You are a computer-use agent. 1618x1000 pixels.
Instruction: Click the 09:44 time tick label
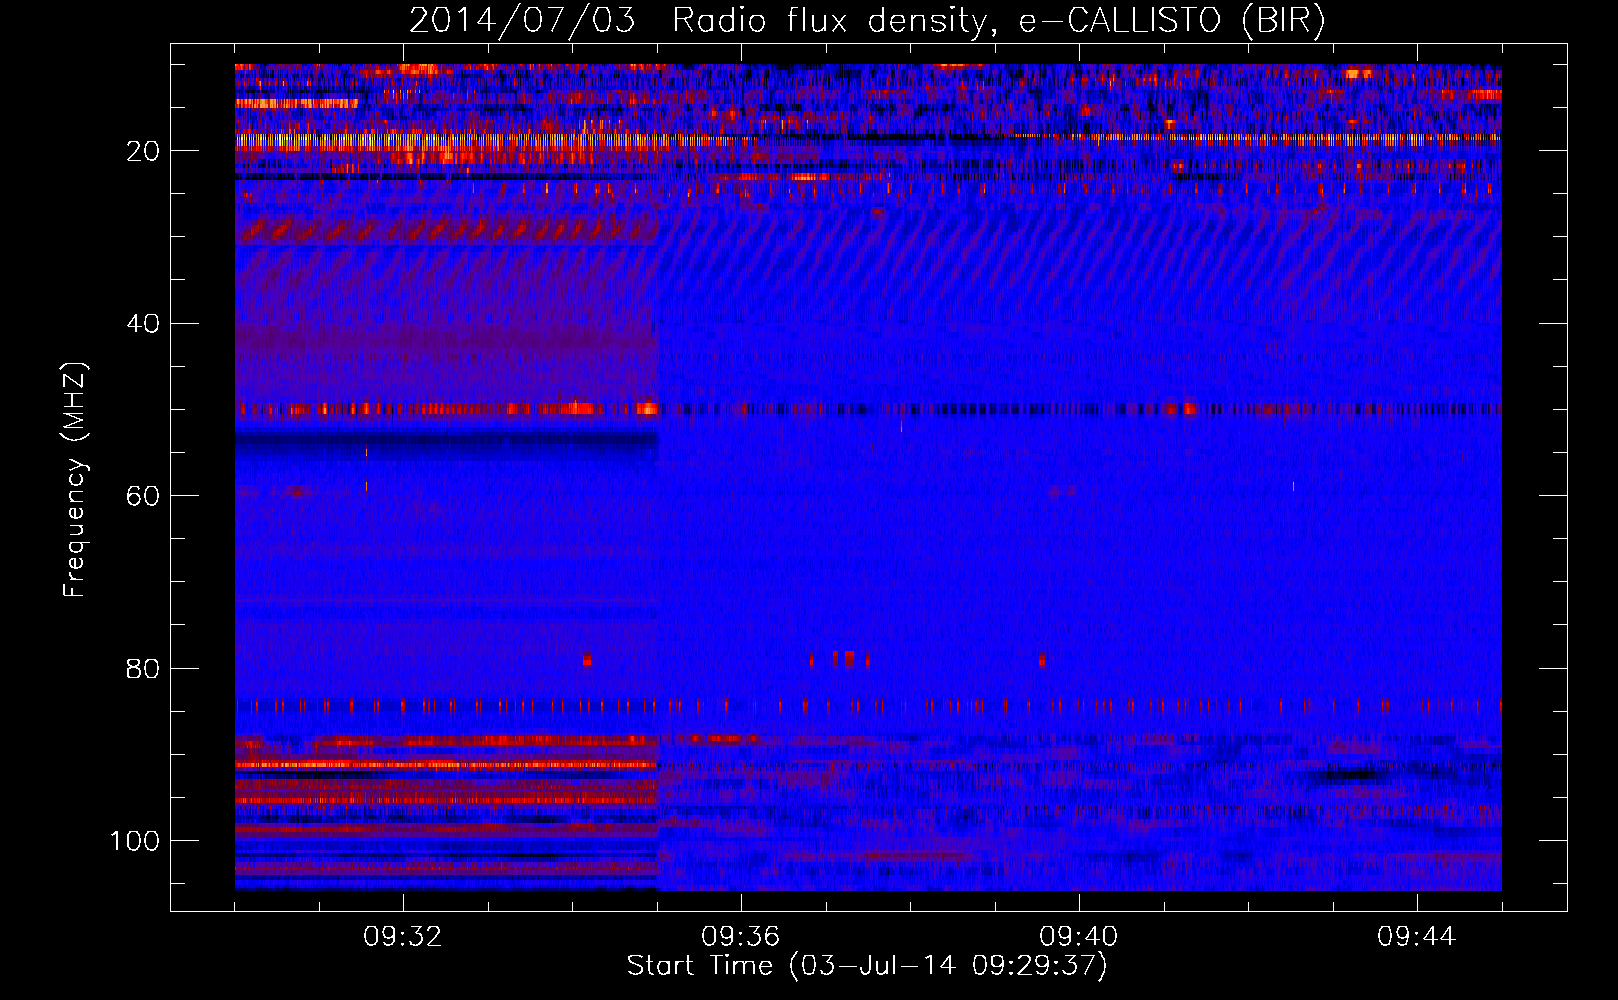click(x=1417, y=937)
